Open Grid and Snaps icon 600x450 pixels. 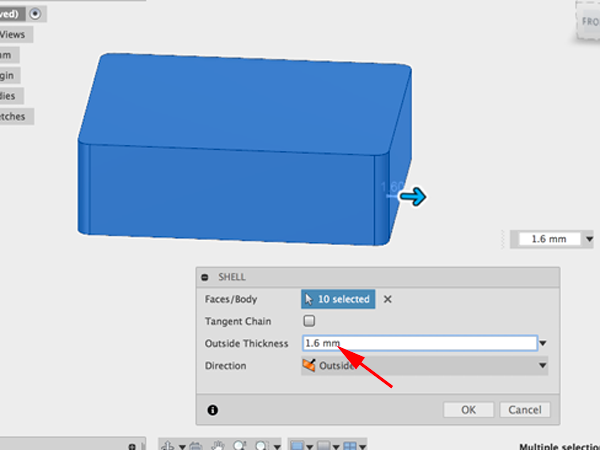coord(324,446)
